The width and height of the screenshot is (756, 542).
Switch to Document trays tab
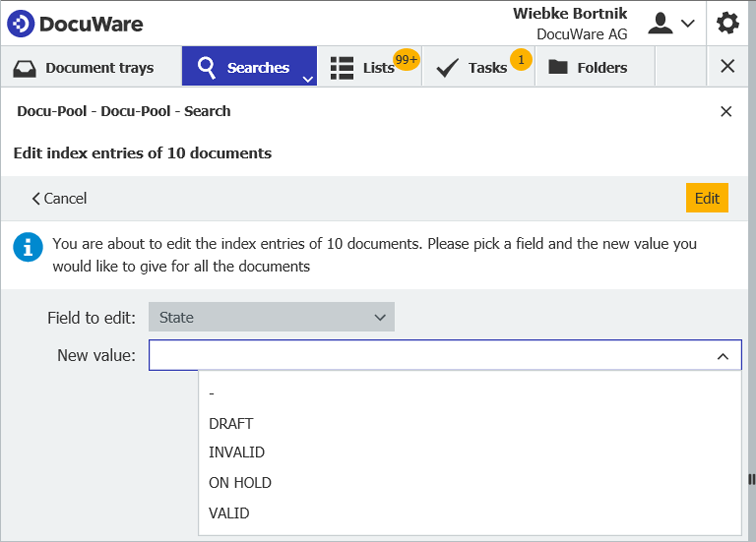(85, 68)
